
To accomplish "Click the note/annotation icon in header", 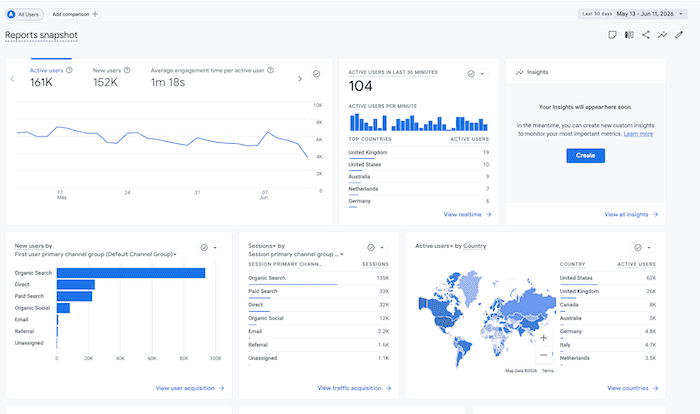I will coord(612,35).
